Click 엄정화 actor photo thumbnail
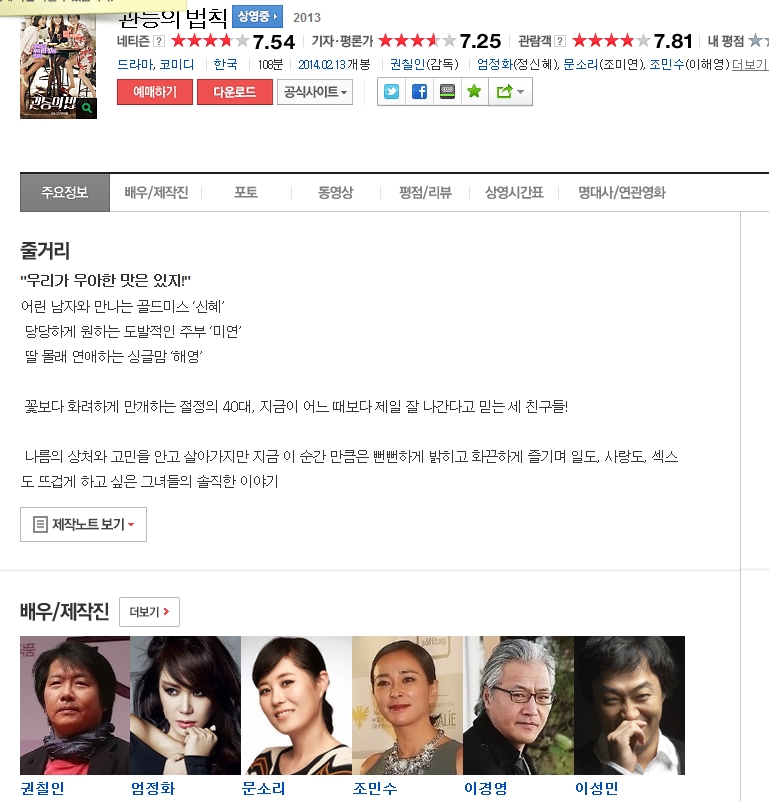 [185, 705]
